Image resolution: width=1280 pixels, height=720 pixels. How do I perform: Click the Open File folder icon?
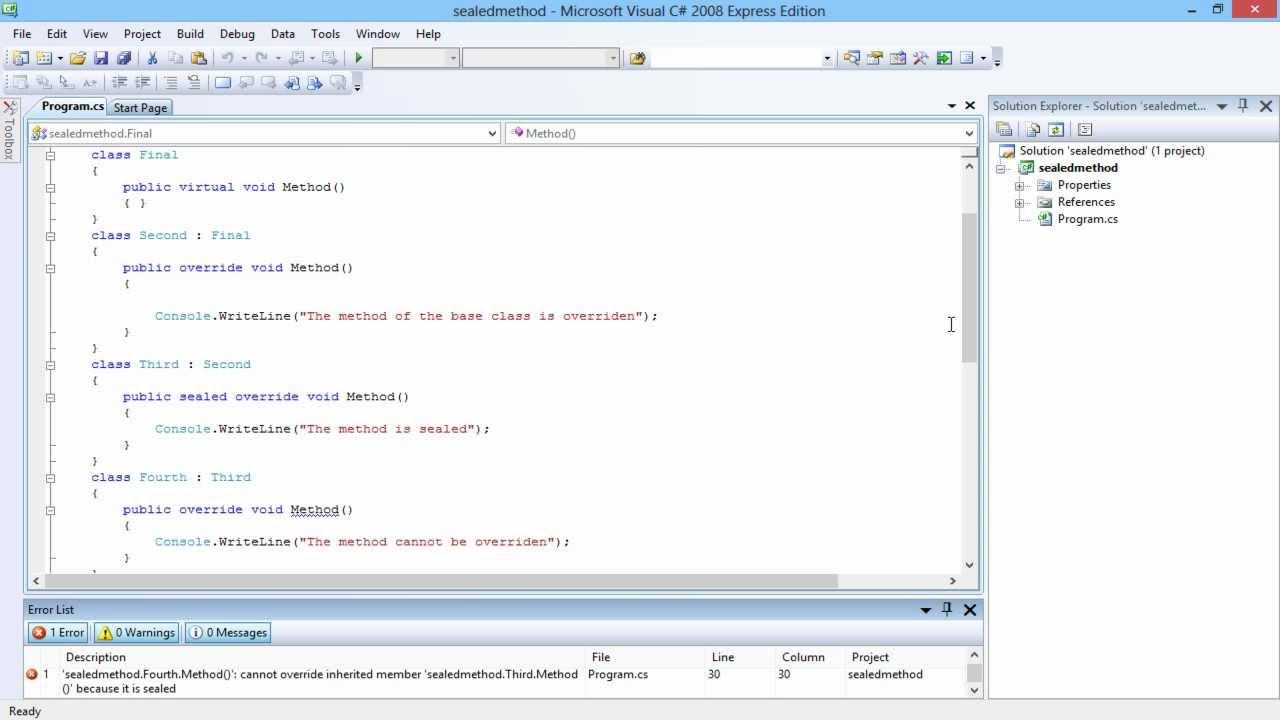[78, 58]
